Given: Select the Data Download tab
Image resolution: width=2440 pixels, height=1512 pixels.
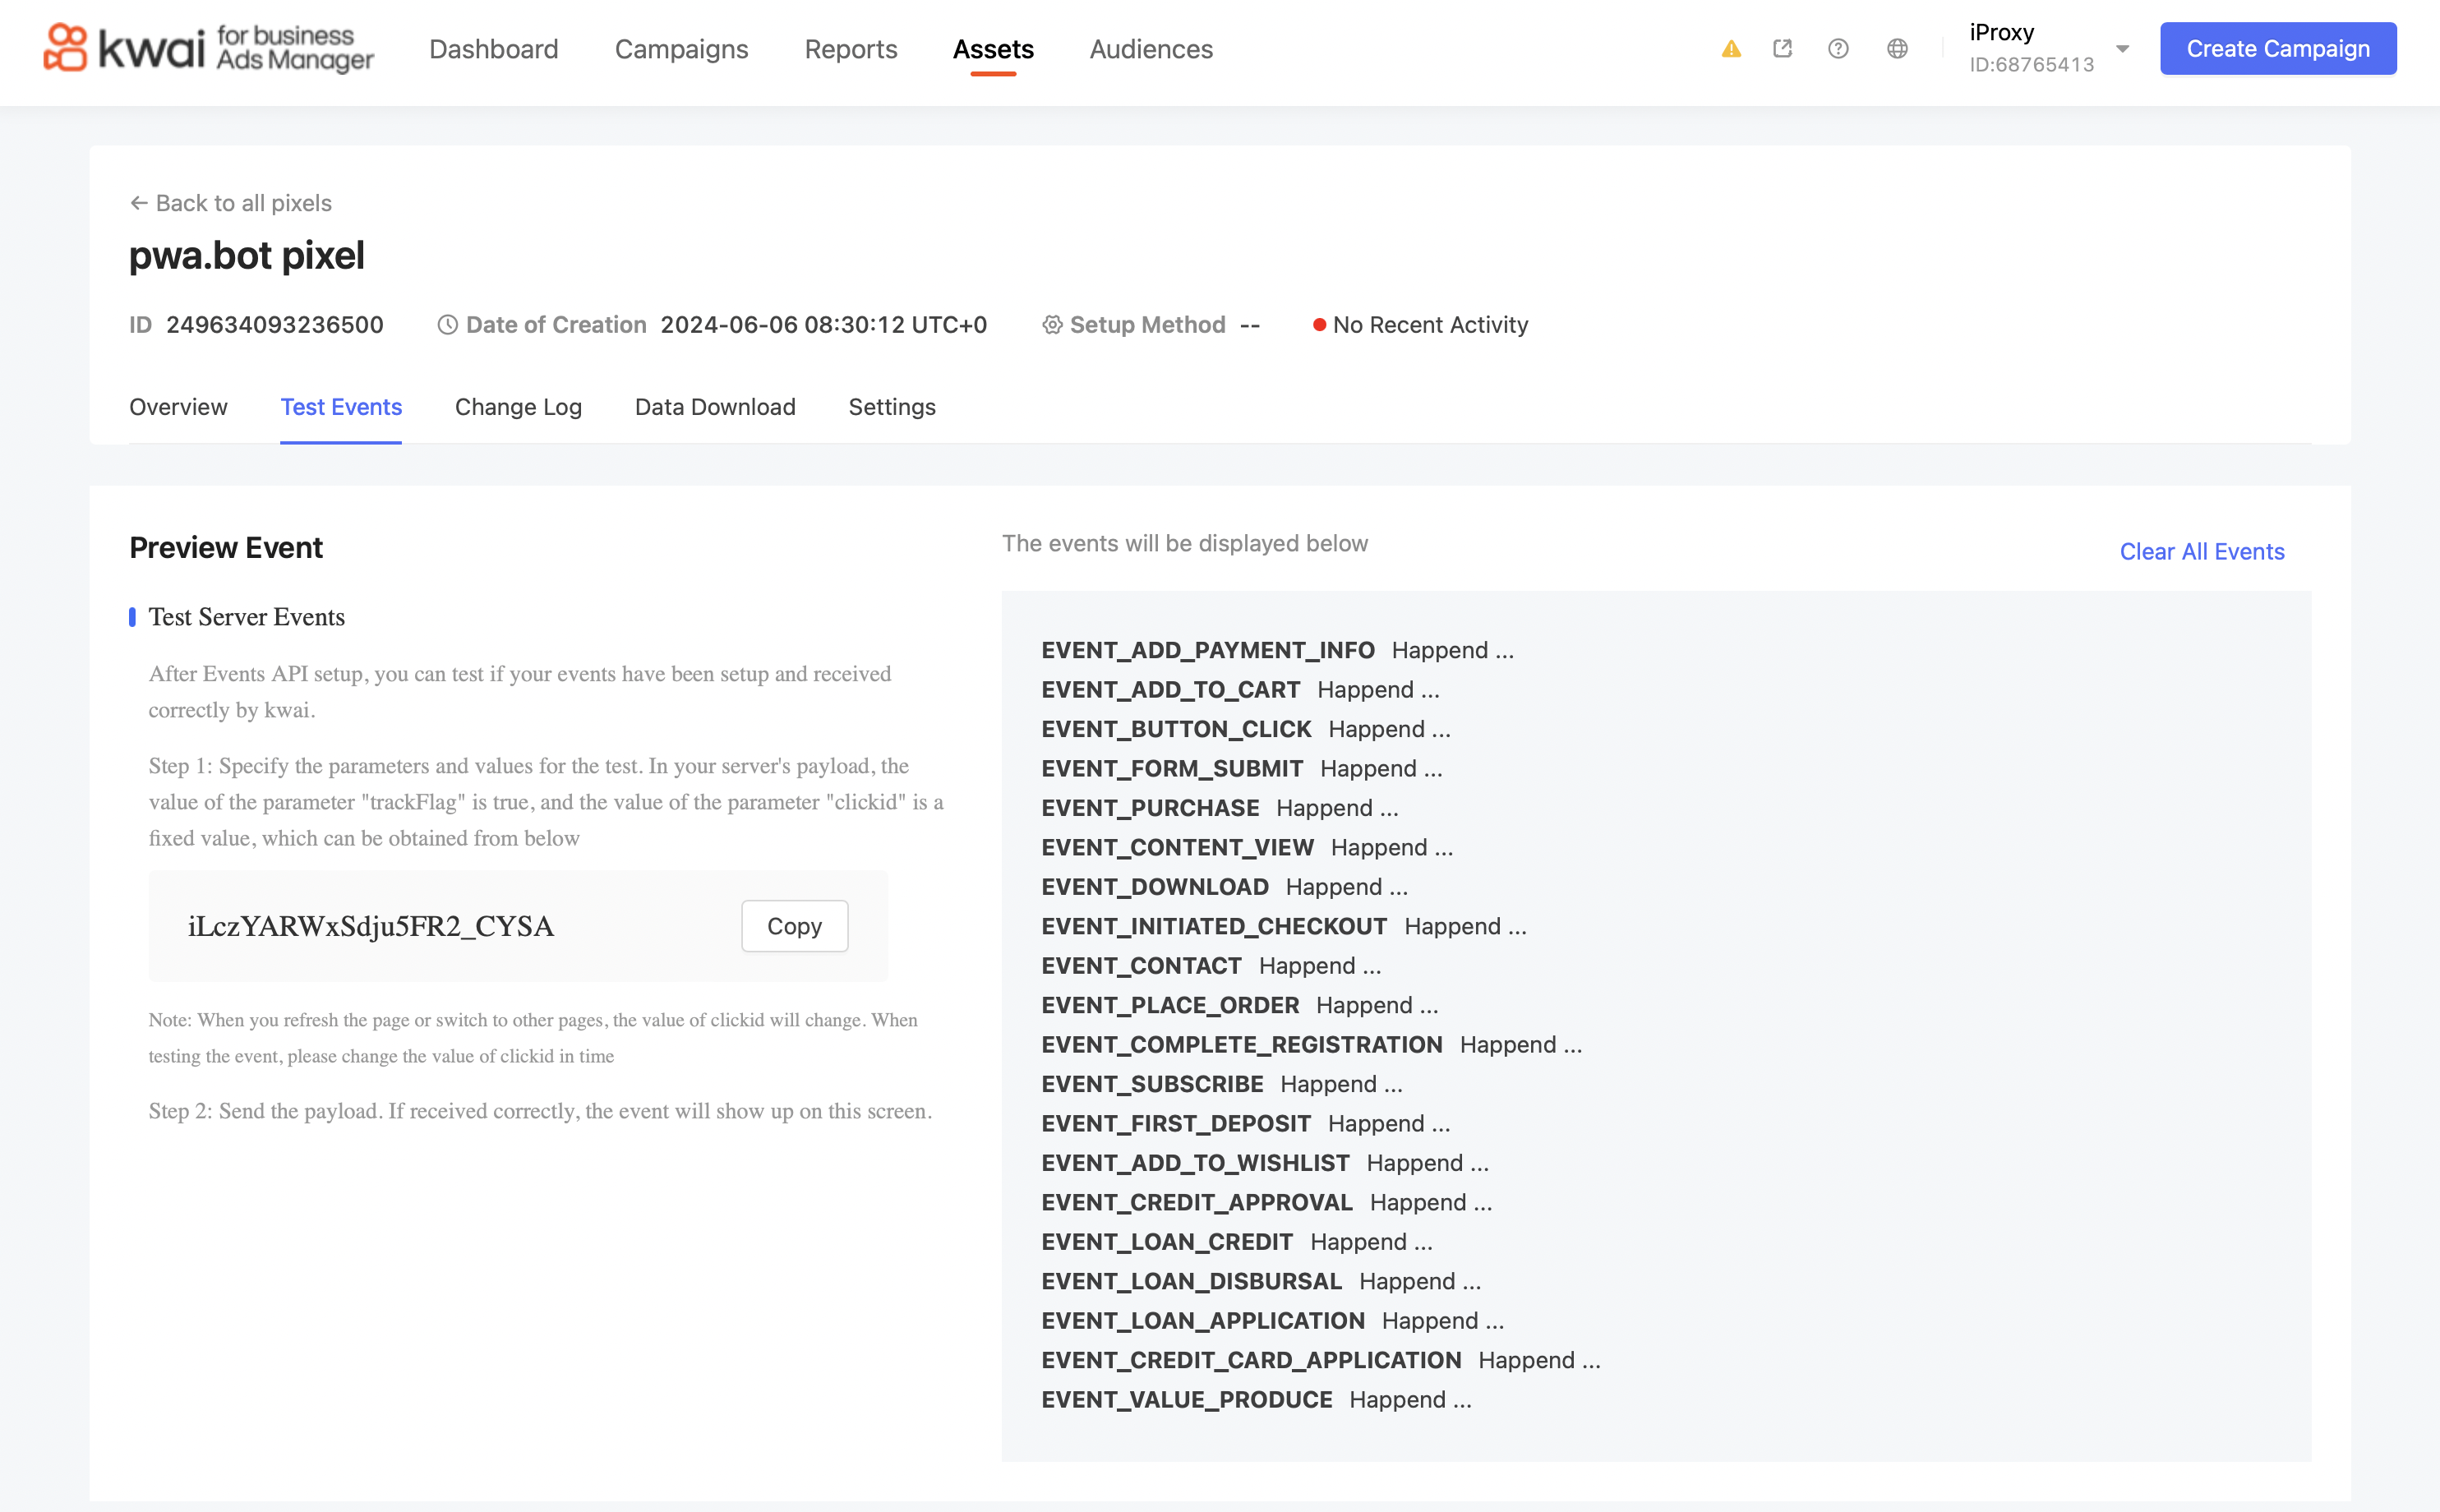Looking at the screenshot, I should (x=715, y=407).
